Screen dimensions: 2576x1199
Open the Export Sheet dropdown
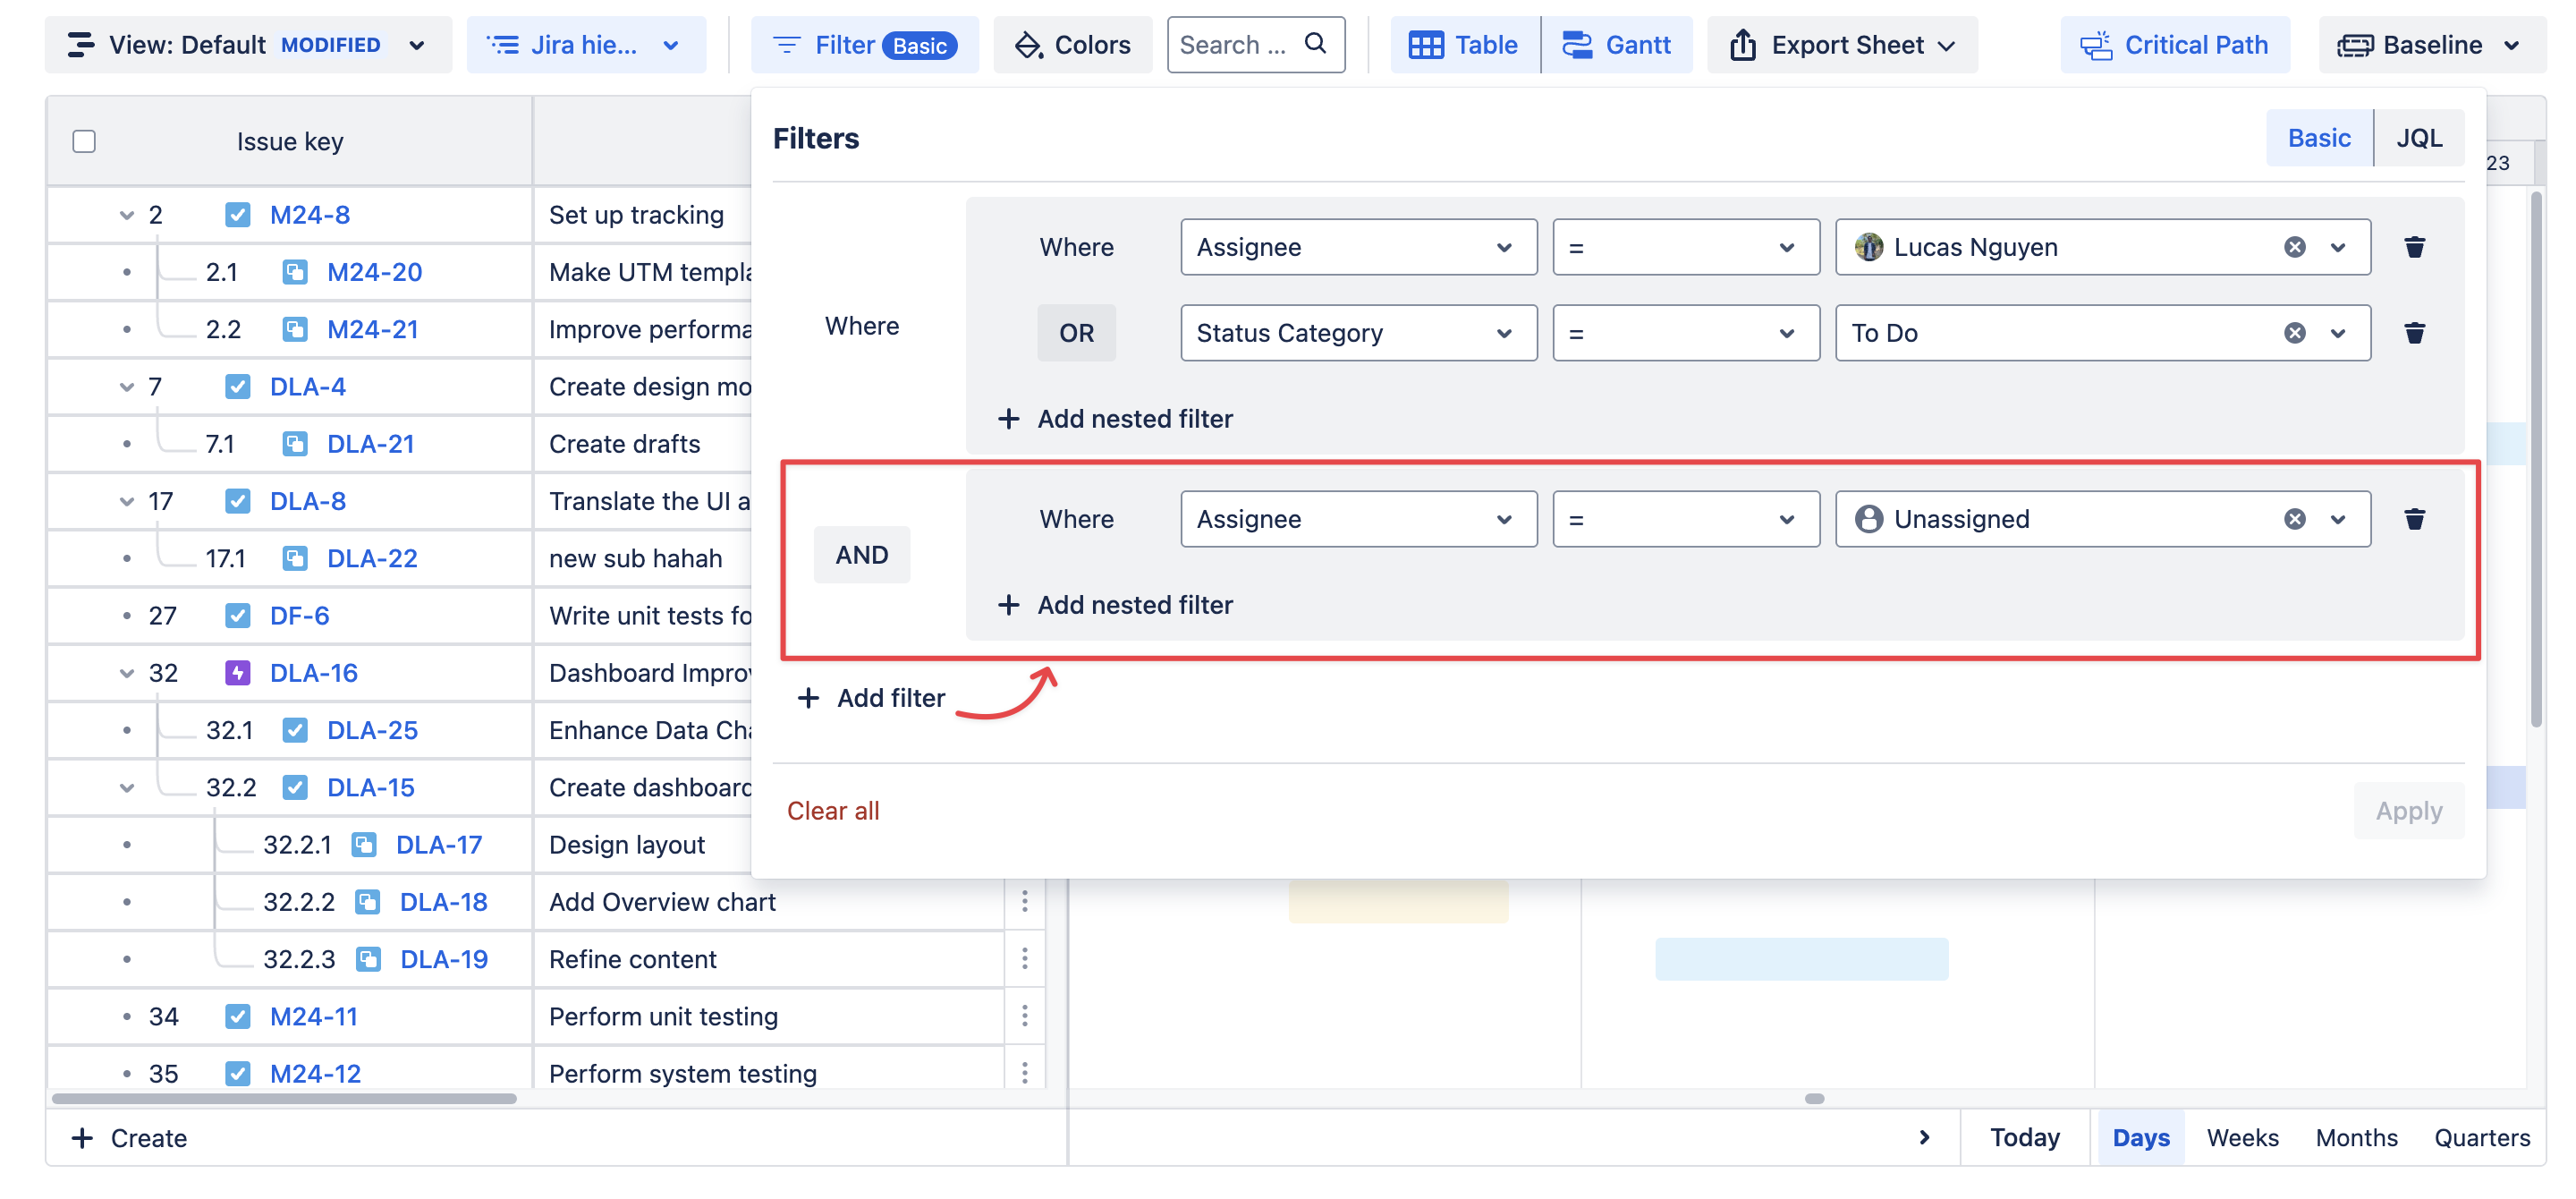(x=1842, y=45)
